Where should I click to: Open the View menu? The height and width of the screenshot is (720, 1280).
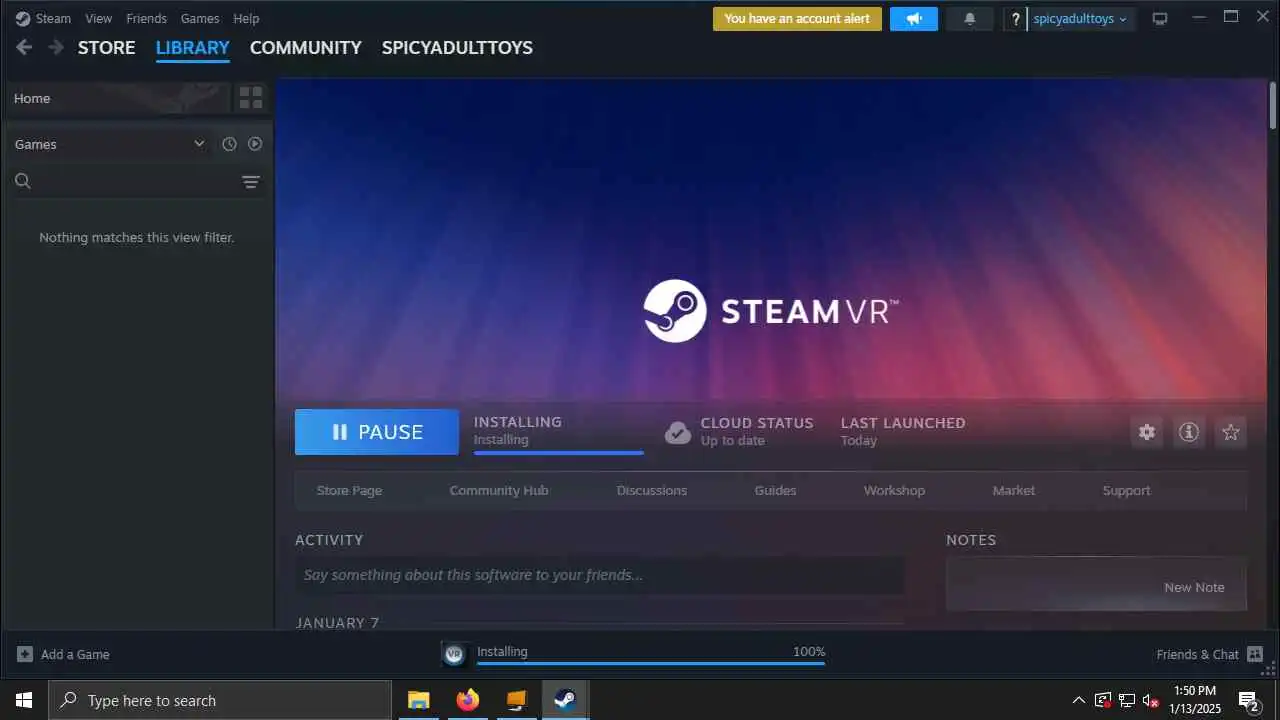click(x=99, y=18)
